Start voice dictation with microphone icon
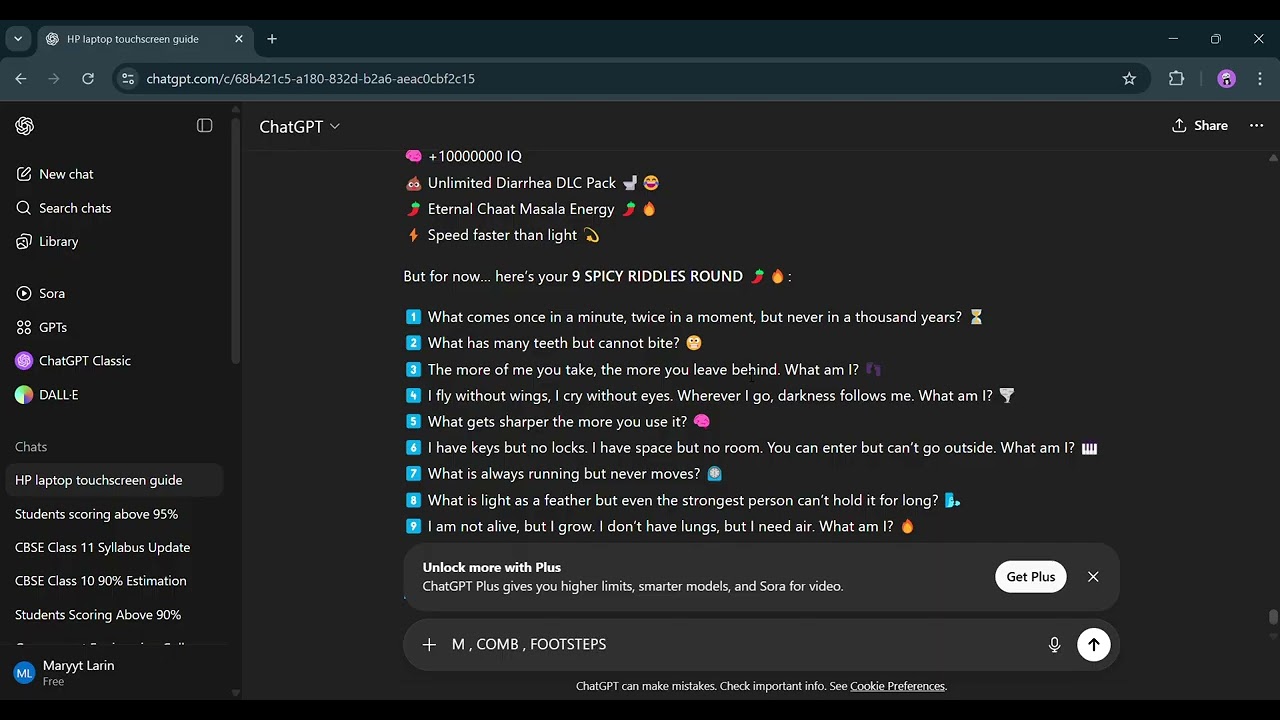 1054,645
